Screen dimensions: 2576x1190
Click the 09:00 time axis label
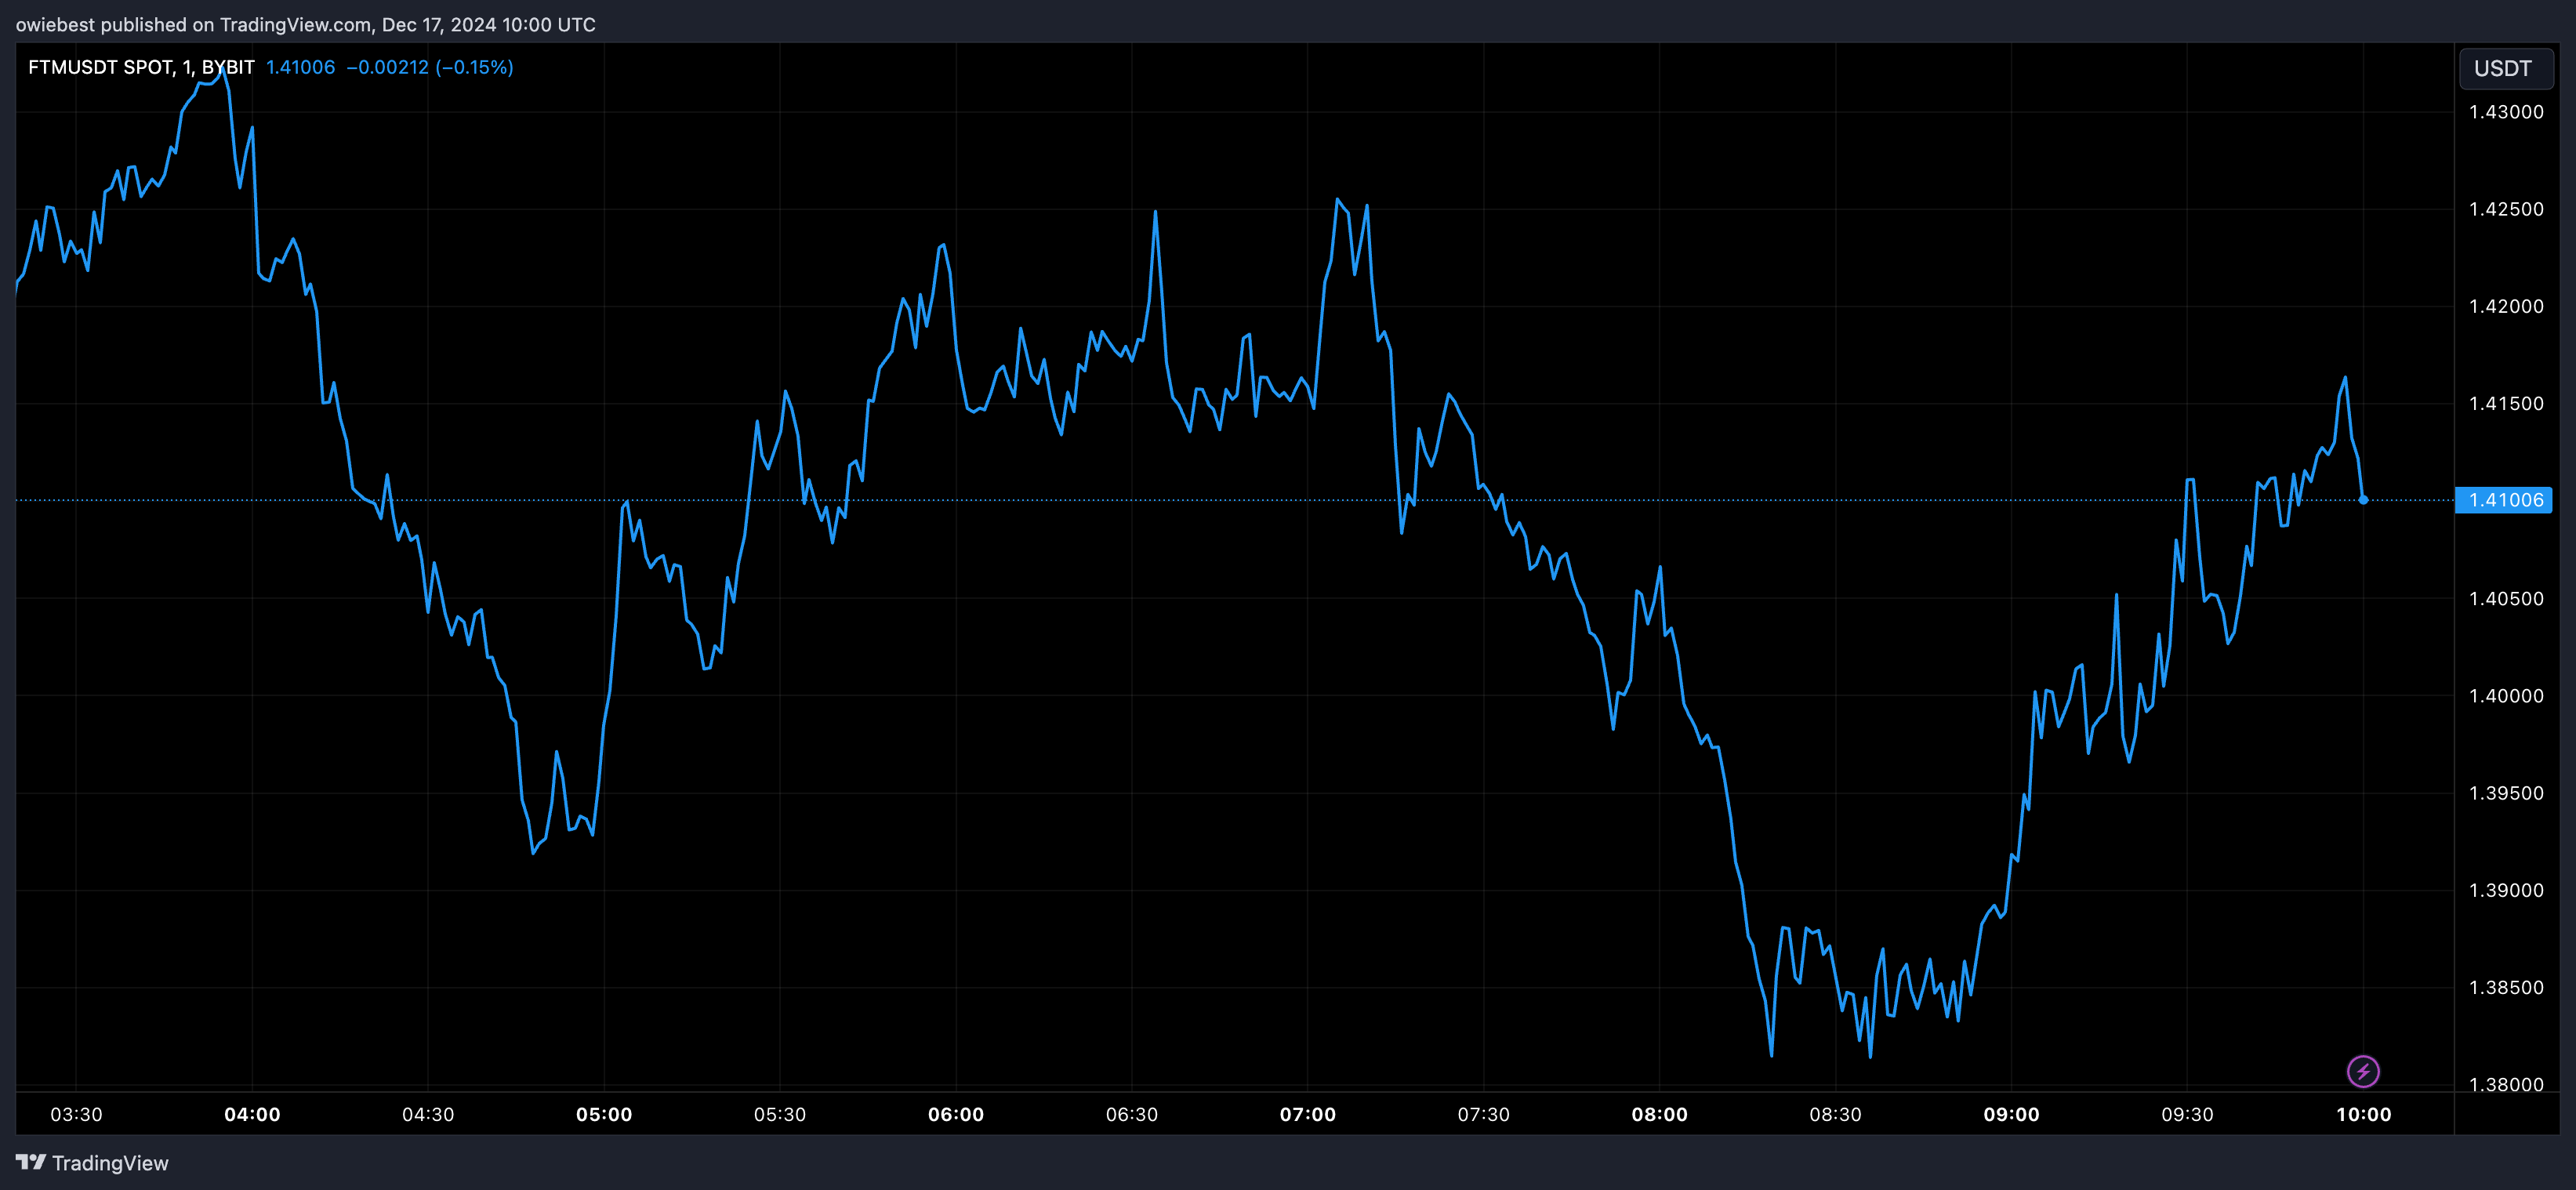point(2012,1114)
